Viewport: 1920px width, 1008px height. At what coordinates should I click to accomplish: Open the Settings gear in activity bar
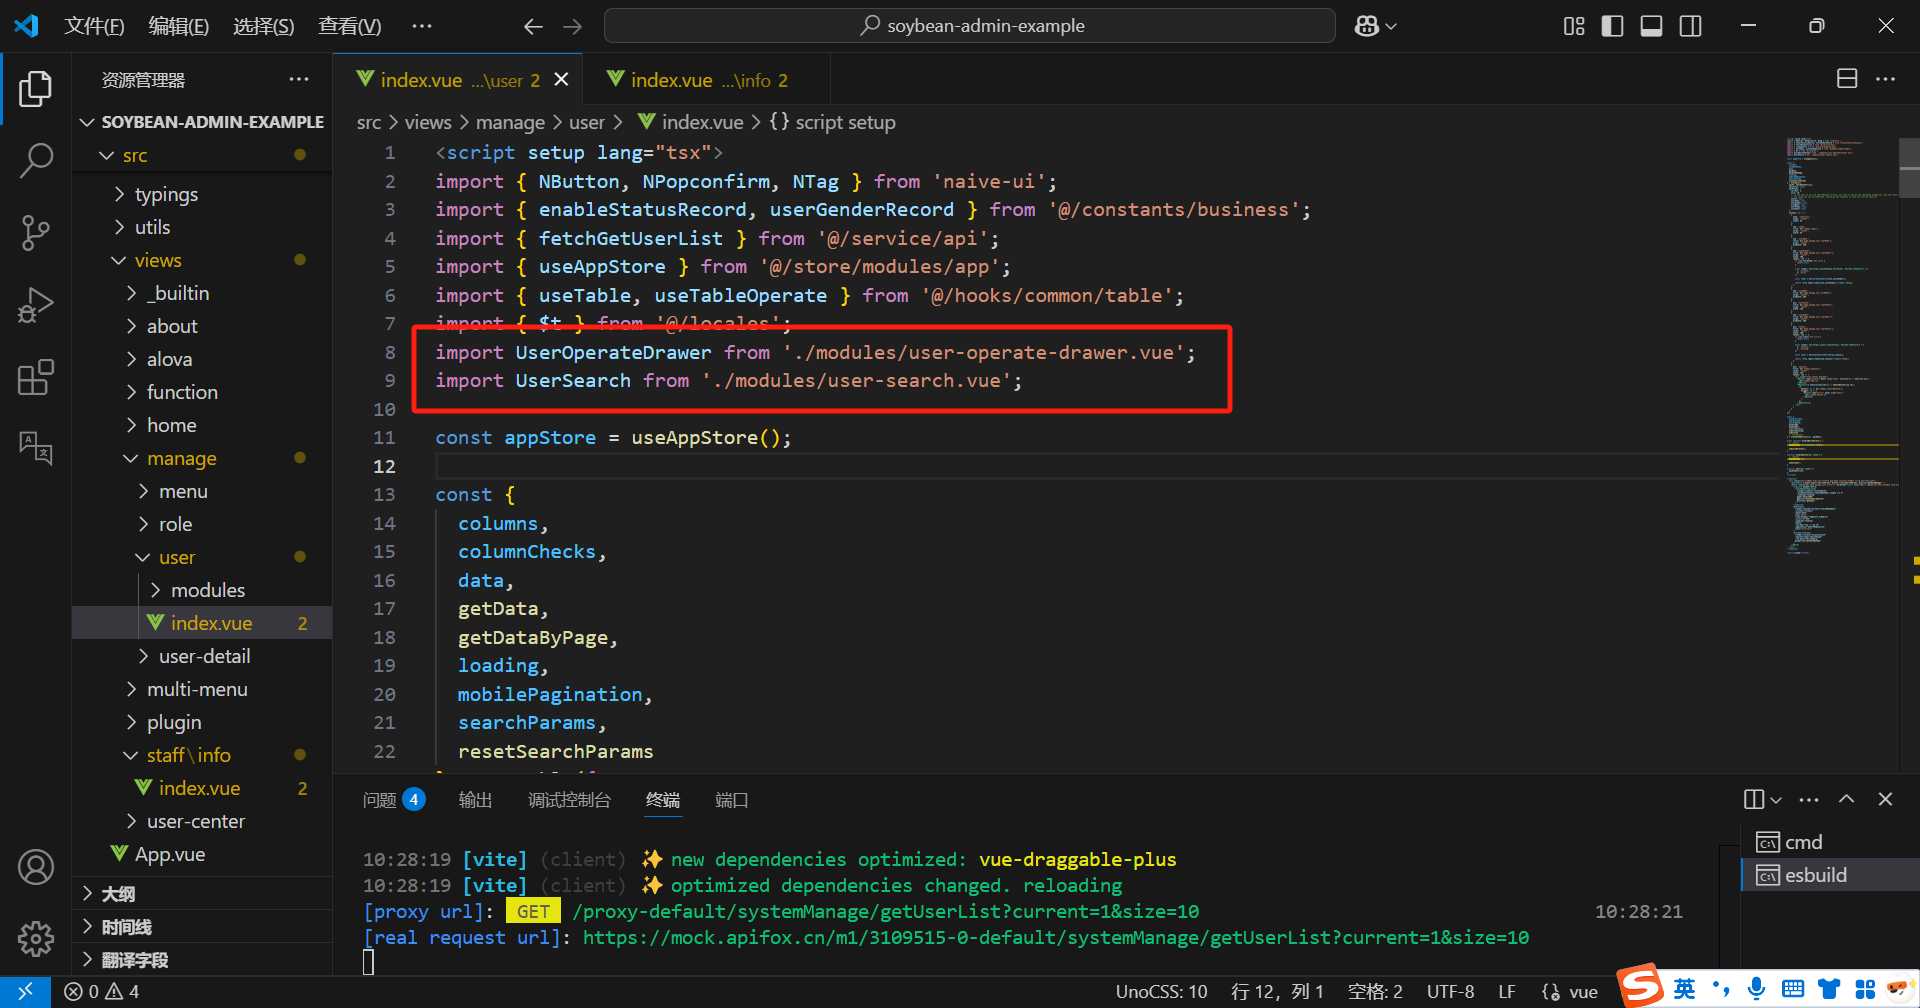[x=36, y=938]
